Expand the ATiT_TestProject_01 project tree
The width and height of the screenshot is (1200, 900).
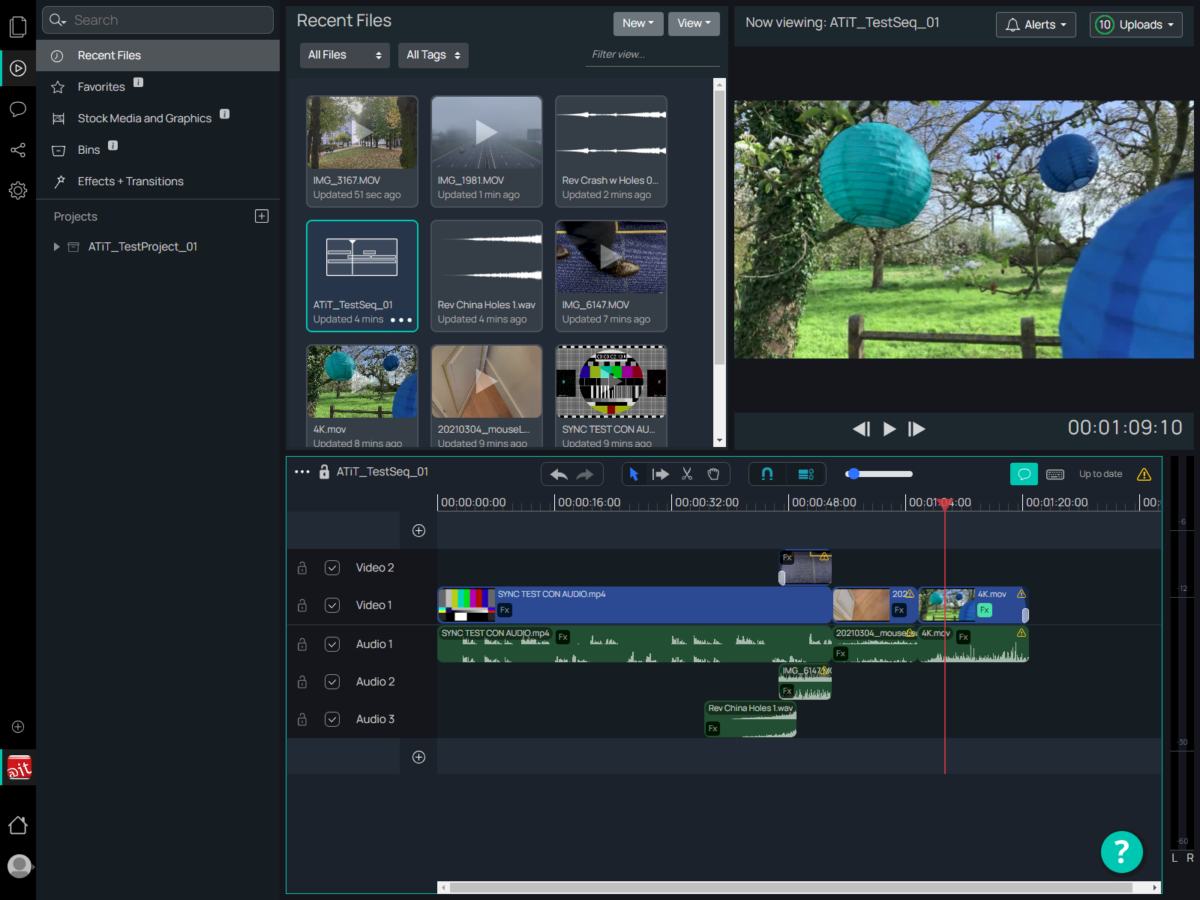point(56,247)
